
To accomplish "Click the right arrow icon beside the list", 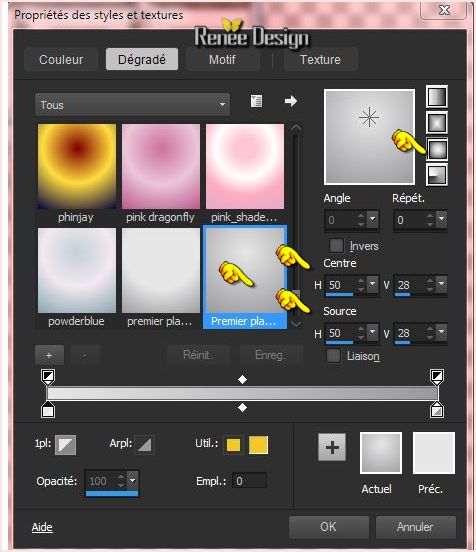I will [x=290, y=101].
